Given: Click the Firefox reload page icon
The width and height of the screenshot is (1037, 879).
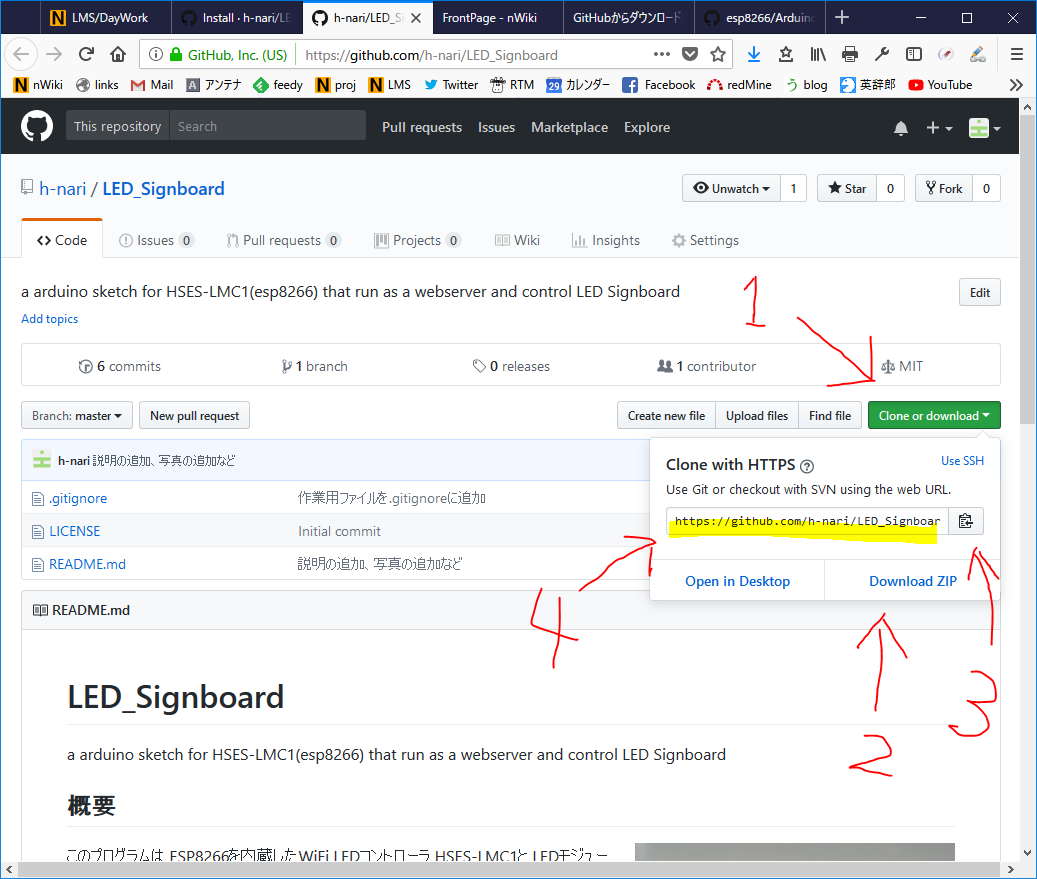Looking at the screenshot, I should (x=87, y=55).
